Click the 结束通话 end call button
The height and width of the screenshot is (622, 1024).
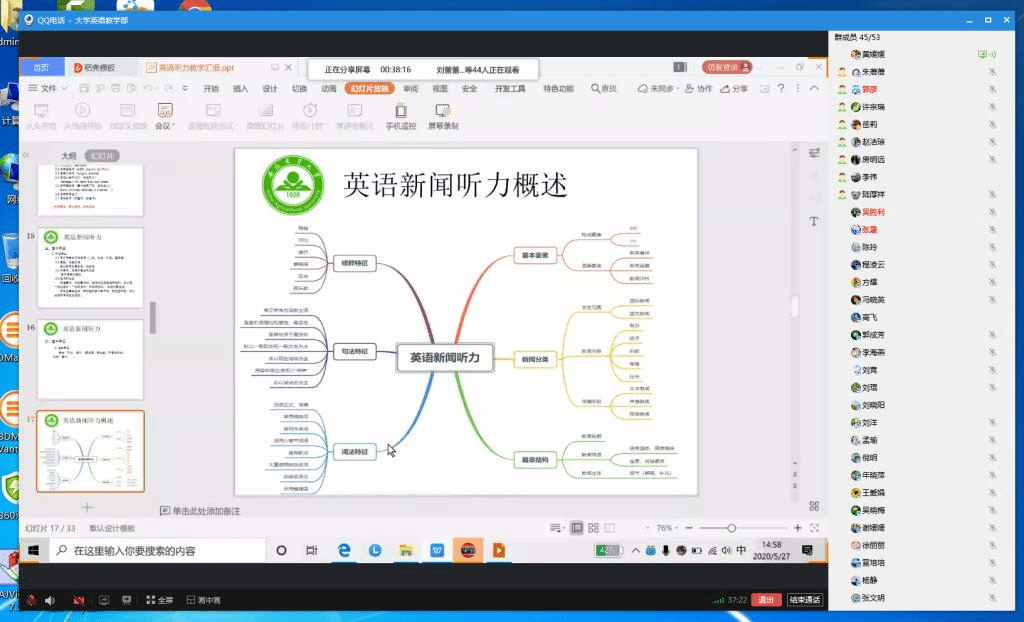[804, 600]
